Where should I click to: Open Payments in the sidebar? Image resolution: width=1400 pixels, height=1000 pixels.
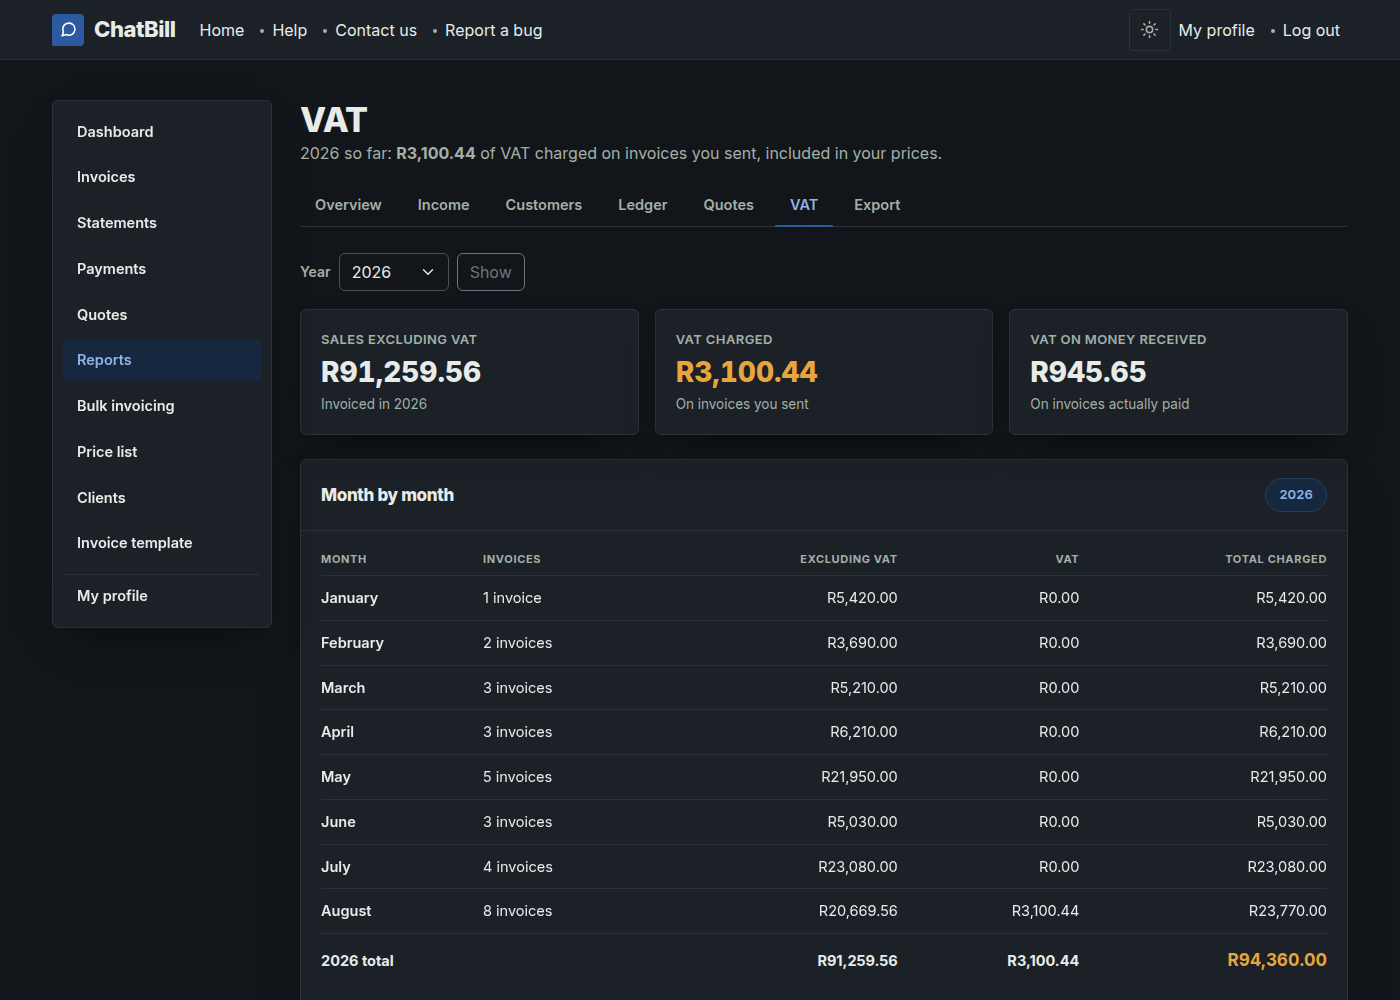[162, 269]
